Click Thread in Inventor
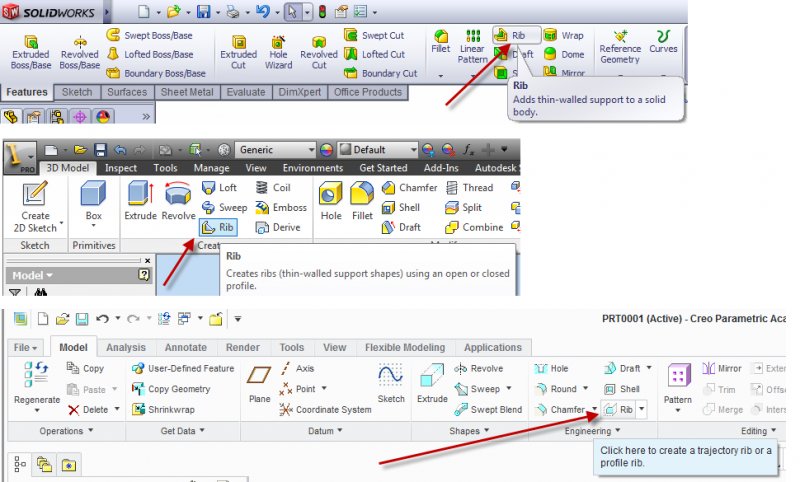The height and width of the screenshot is (482, 800). tap(469, 188)
